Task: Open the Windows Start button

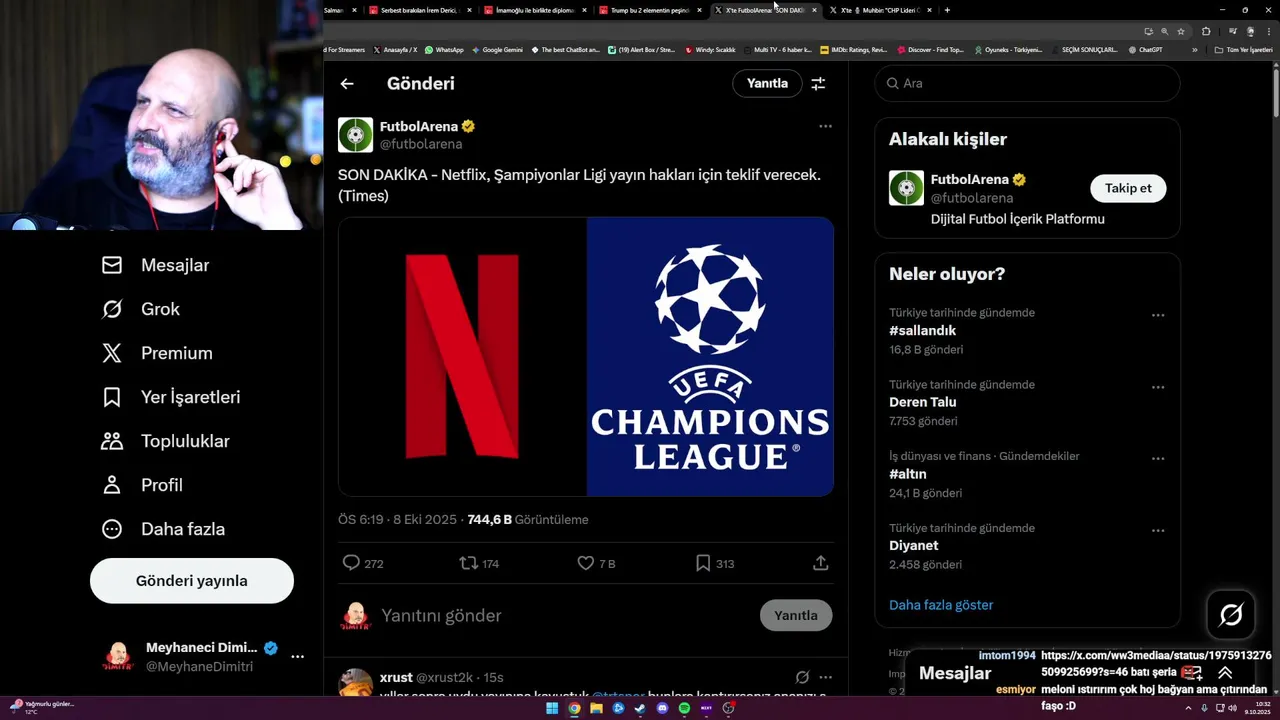Action: coord(552,708)
